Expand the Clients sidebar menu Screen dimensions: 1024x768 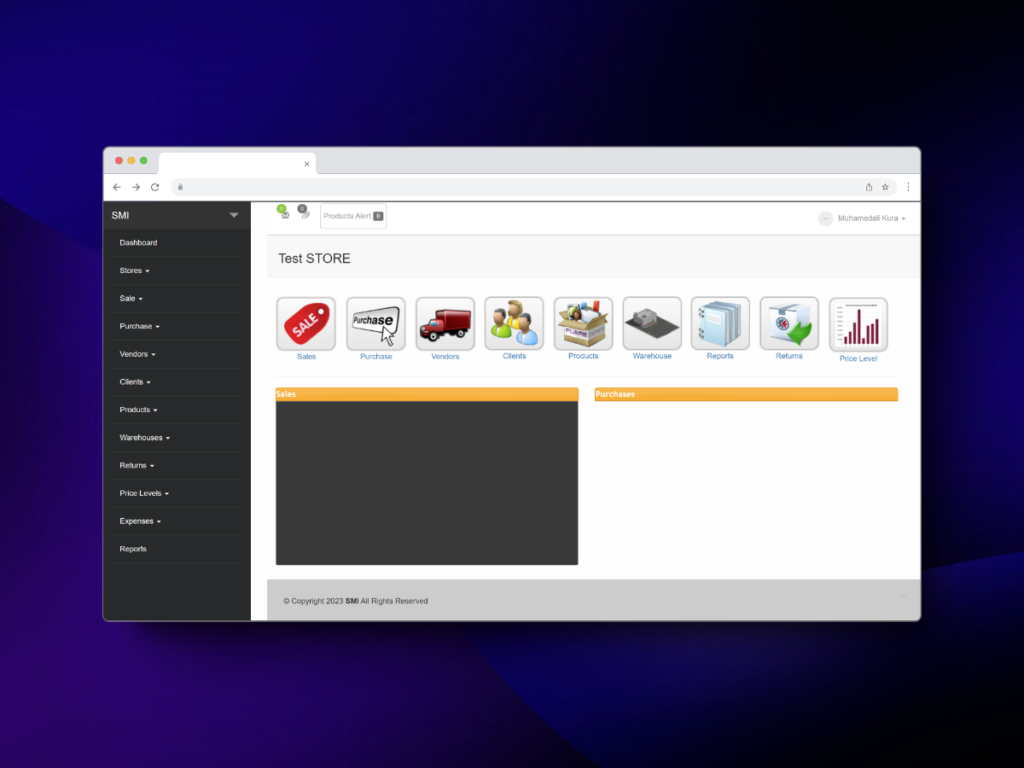point(135,382)
